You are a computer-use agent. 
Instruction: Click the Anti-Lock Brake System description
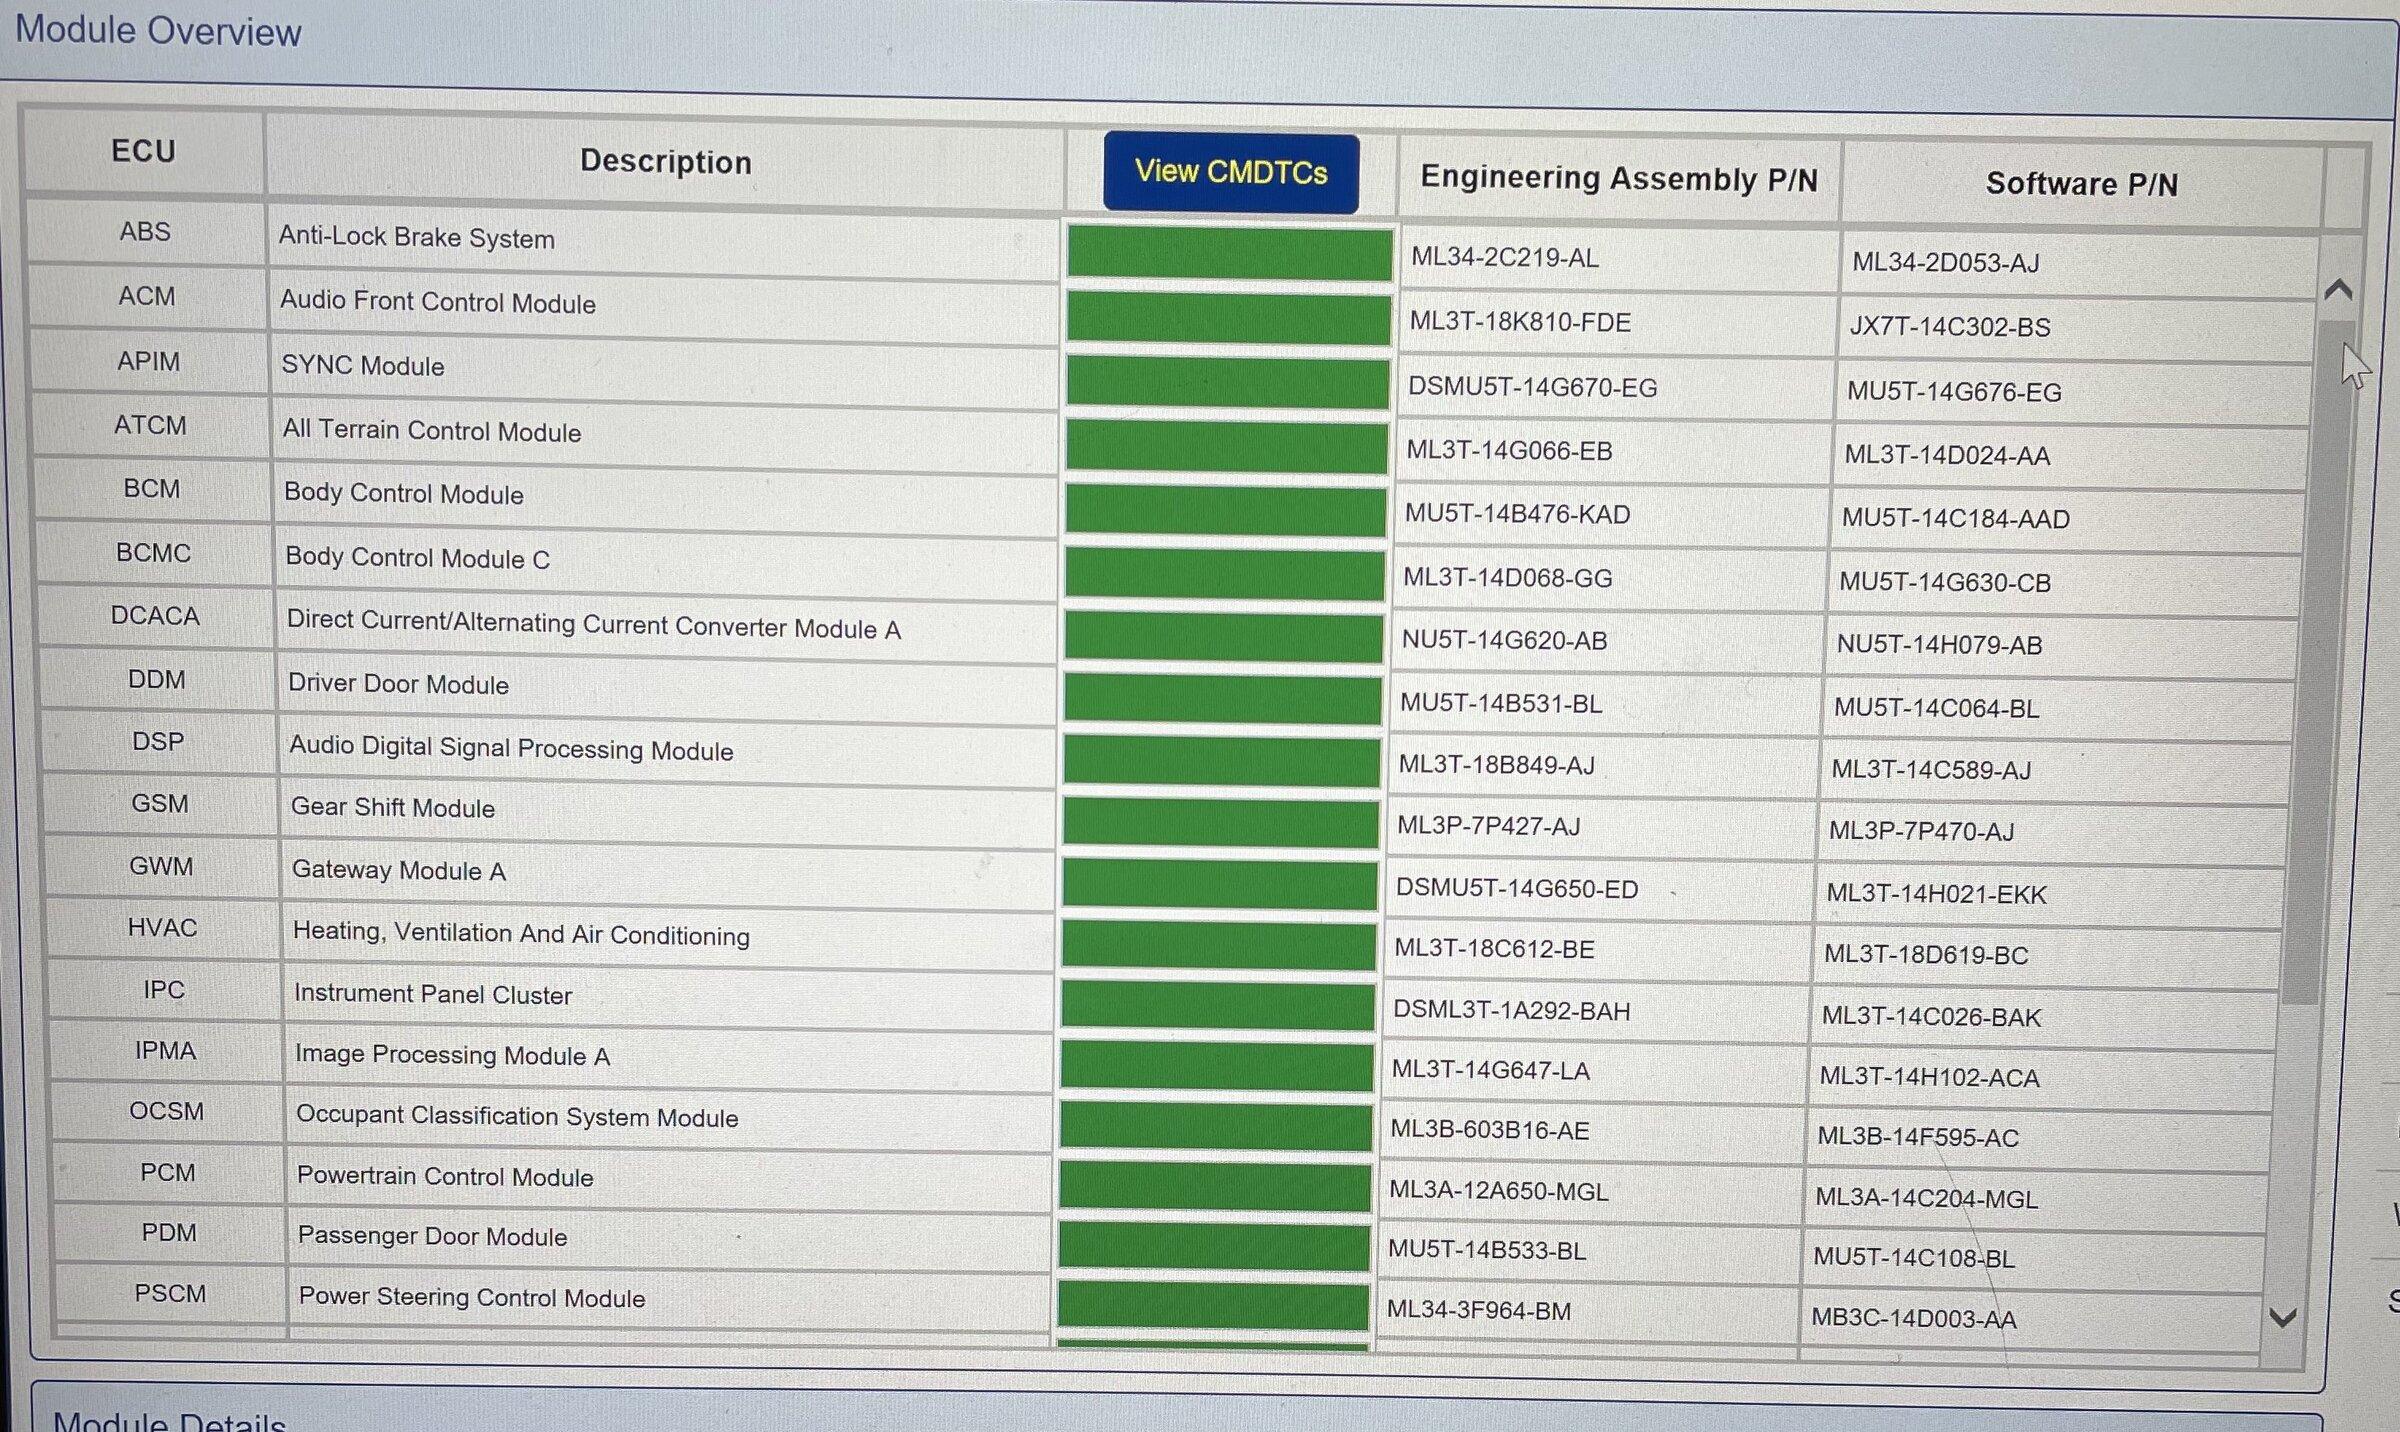(416, 238)
